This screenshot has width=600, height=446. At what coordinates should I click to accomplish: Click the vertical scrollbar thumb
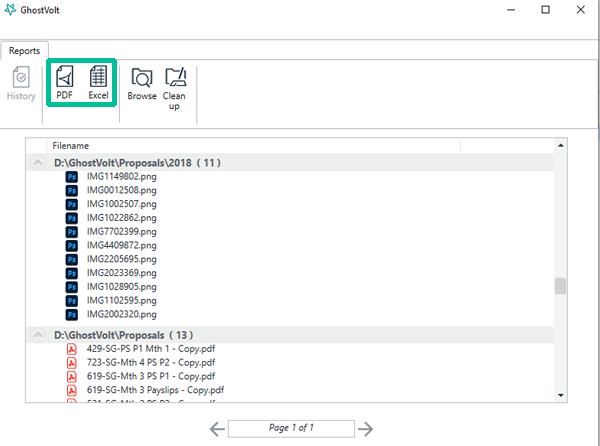pos(561,286)
